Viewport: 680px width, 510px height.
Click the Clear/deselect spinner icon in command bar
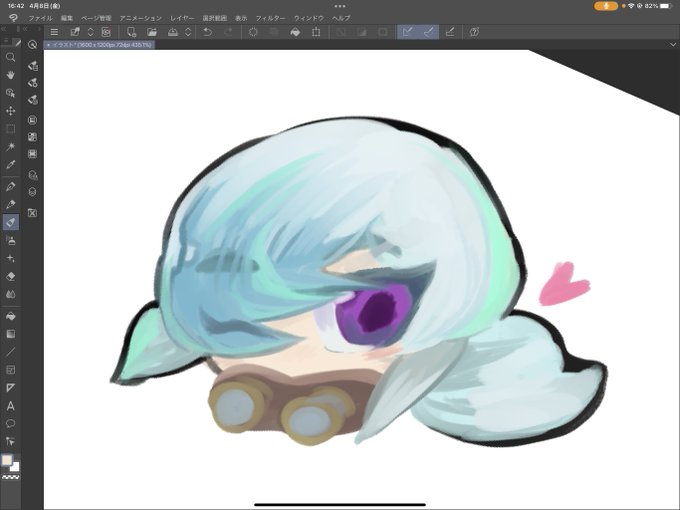(253, 32)
